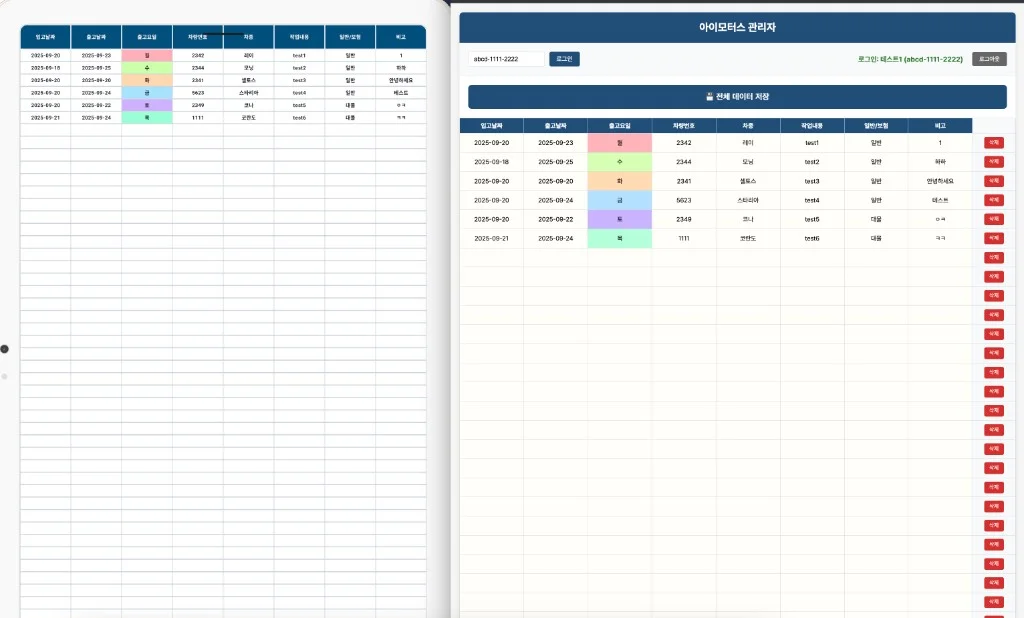Screen dimensions: 1024x618
Task: Click the orange 화 cell in admin table
Action: point(619,181)
